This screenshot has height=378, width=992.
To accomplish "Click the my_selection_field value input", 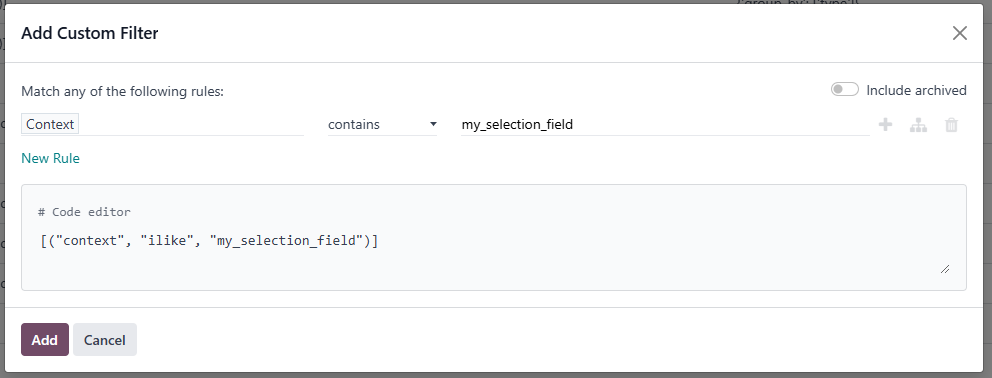I will pos(665,125).
